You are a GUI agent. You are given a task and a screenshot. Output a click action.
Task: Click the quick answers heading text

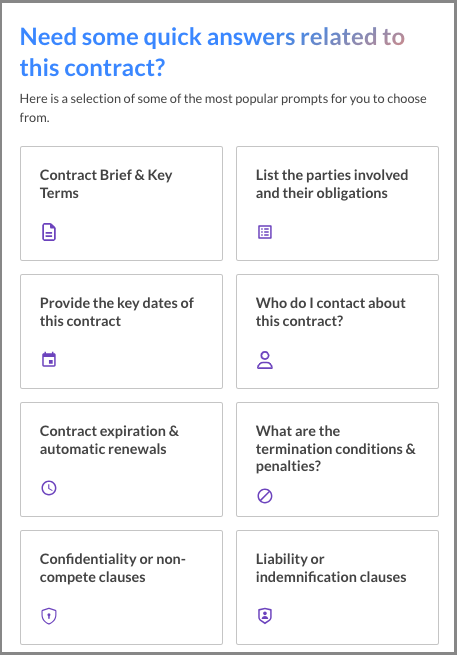[x=212, y=52]
